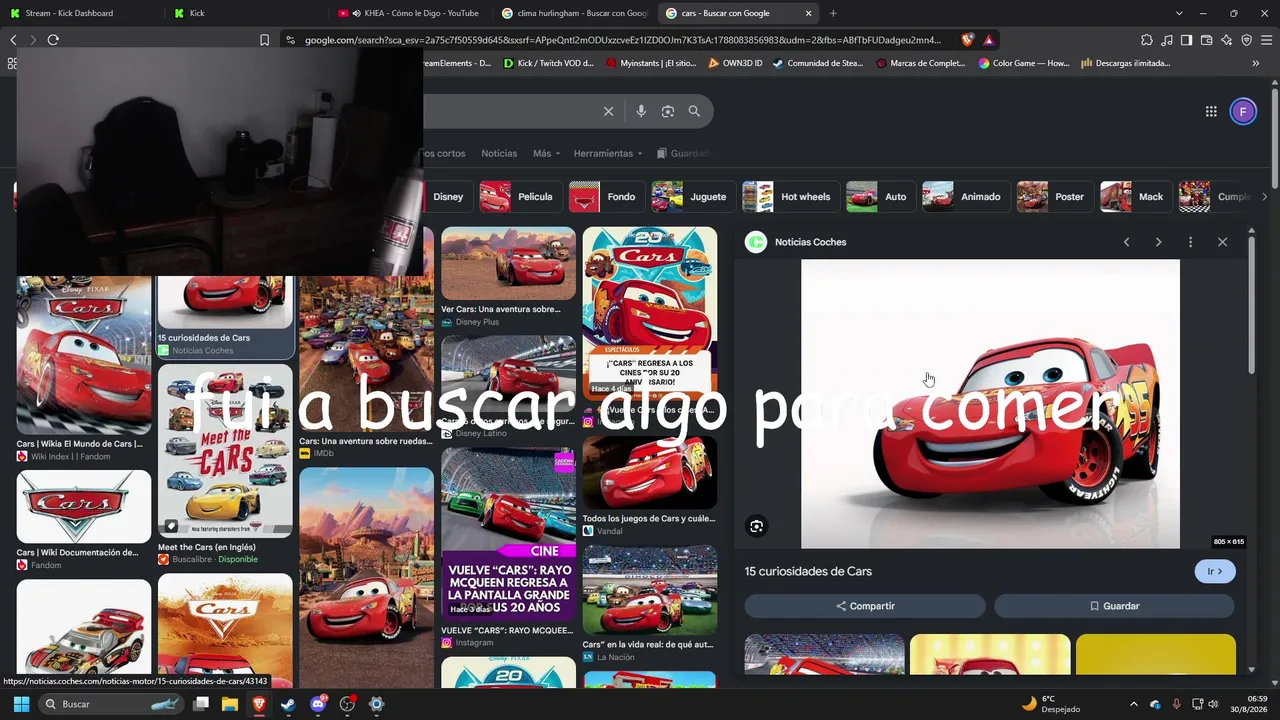Open the large Lightning McQueen preview image

click(990, 404)
